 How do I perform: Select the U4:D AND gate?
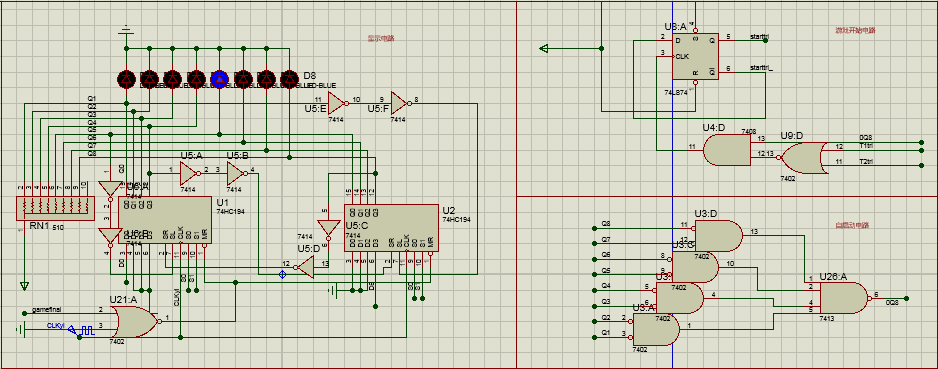pos(727,150)
